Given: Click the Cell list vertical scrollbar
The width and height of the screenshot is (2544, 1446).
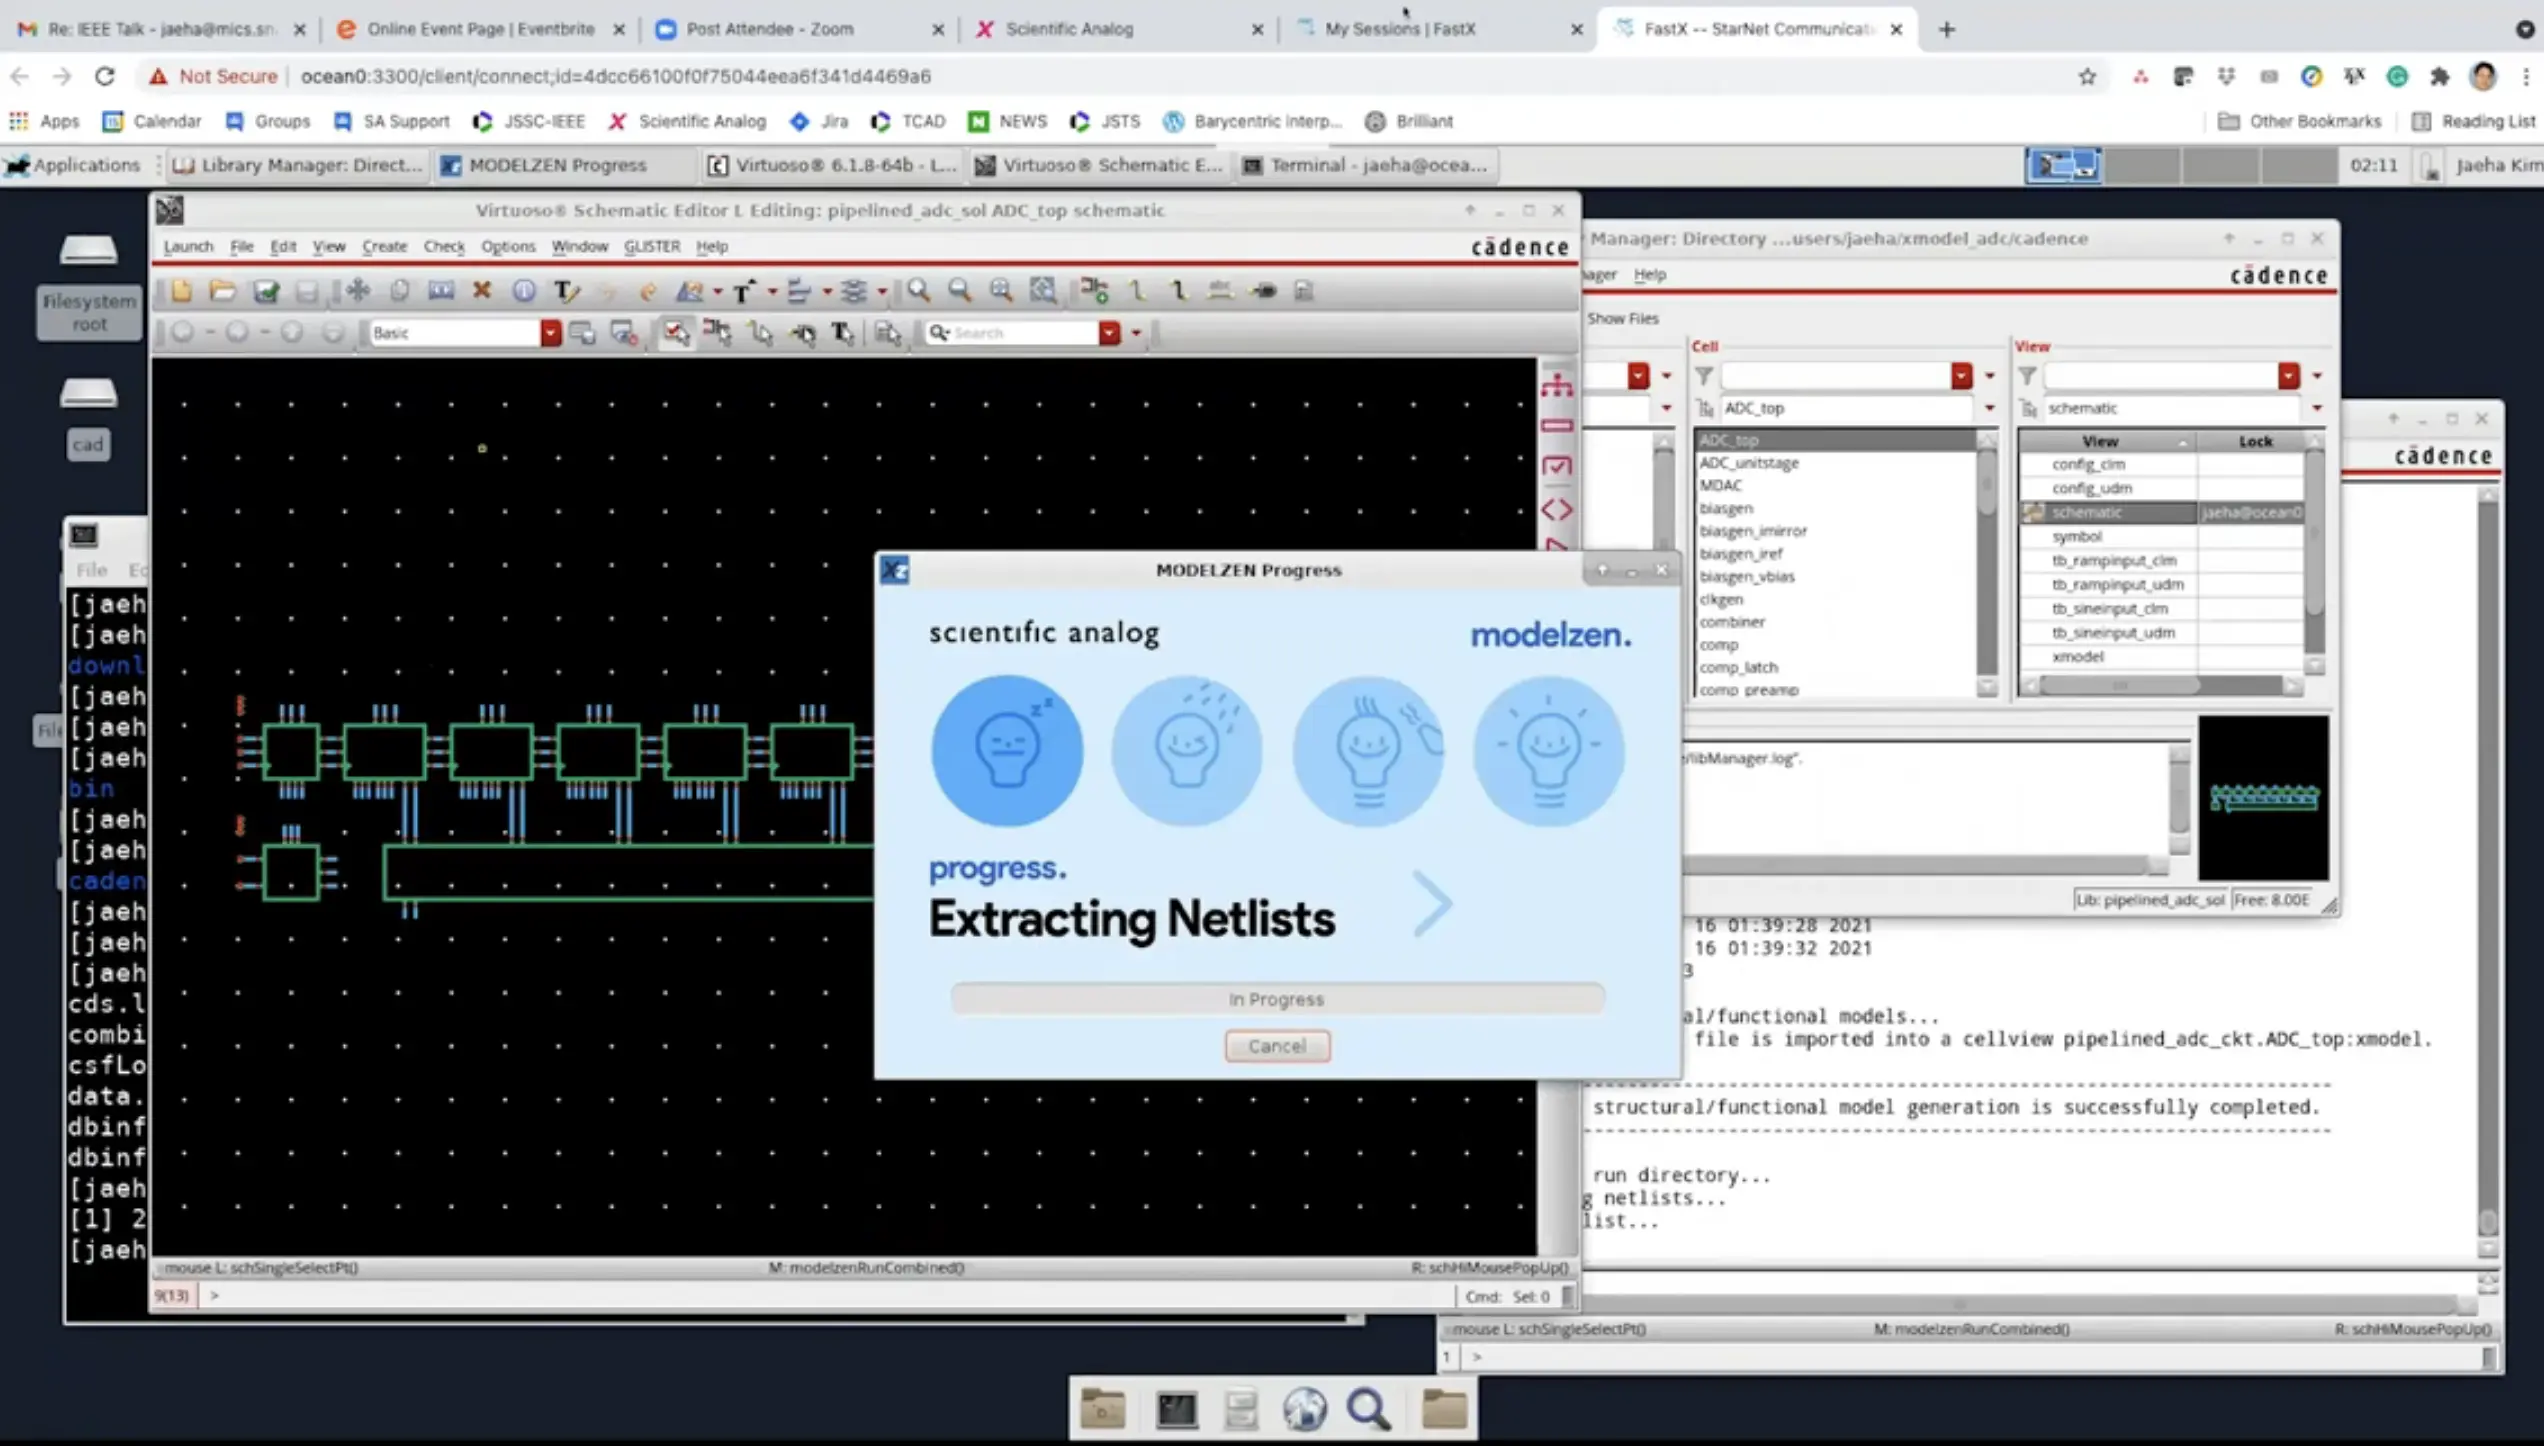Looking at the screenshot, I should point(1986,565).
